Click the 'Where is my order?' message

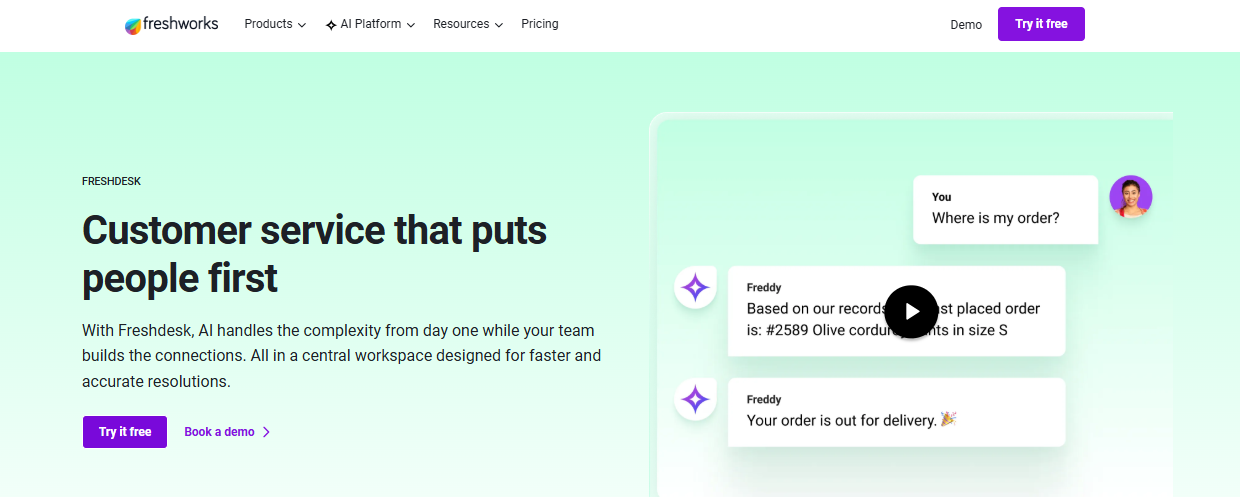pos(1005,209)
